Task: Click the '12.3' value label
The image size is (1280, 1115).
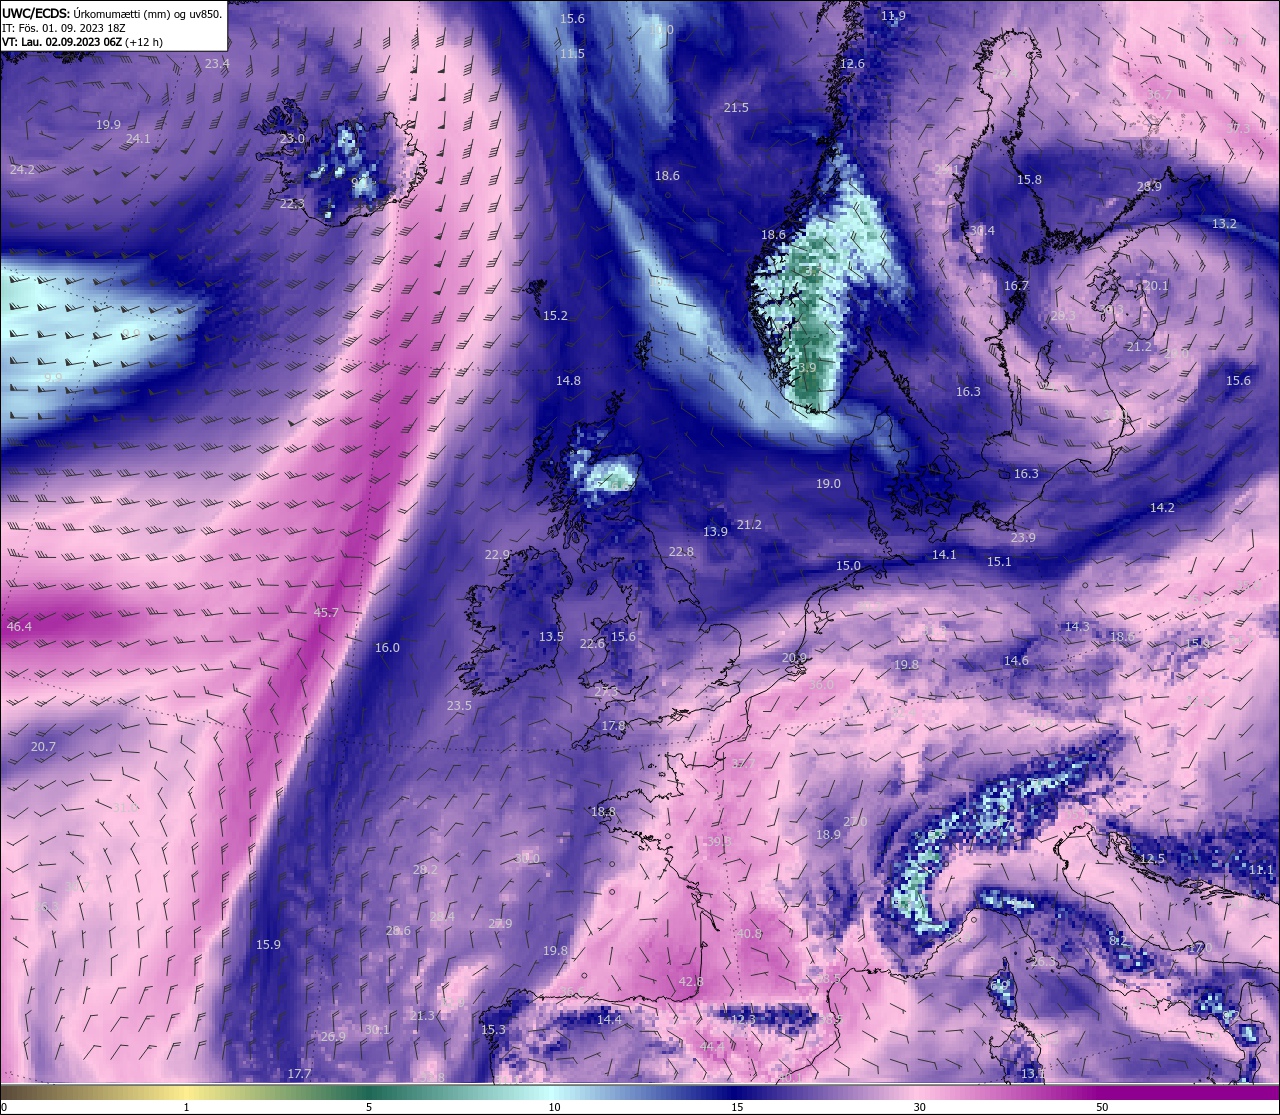Action: [x=742, y=1020]
